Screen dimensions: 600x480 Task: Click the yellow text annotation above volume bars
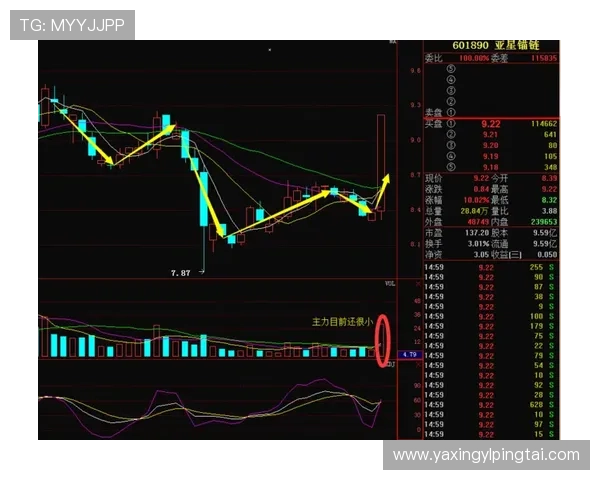[341, 321]
